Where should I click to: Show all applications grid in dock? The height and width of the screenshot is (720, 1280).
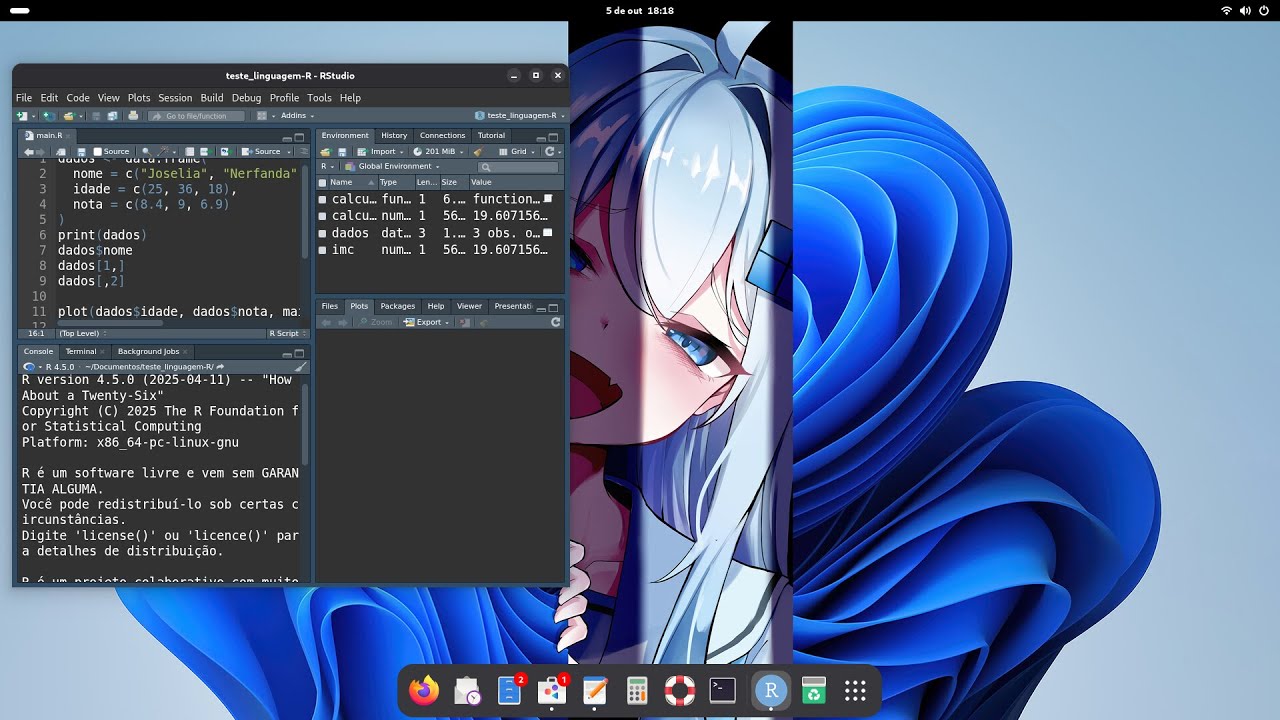[x=855, y=690]
